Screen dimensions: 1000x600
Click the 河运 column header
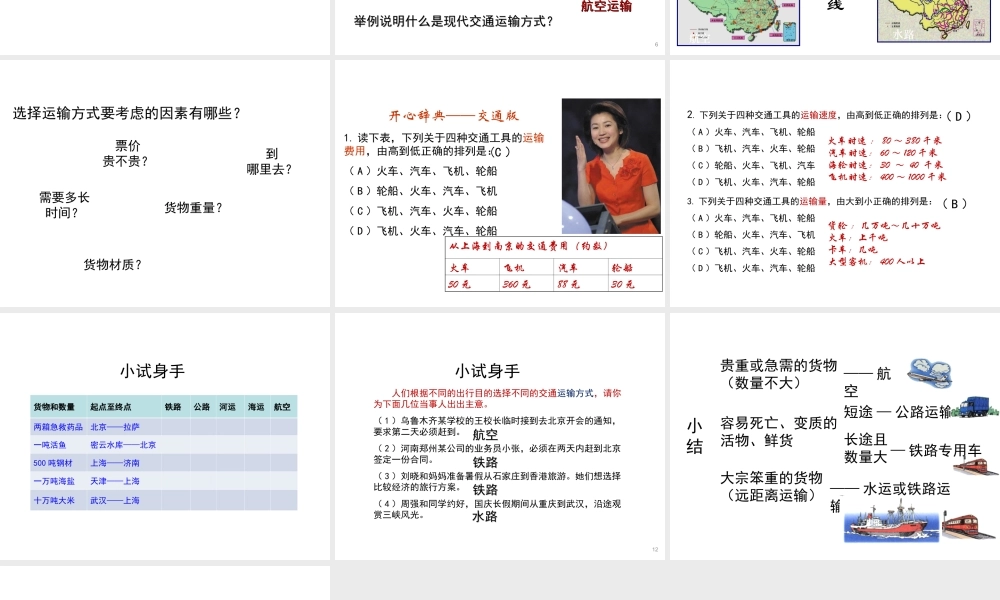click(x=228, y=407)
